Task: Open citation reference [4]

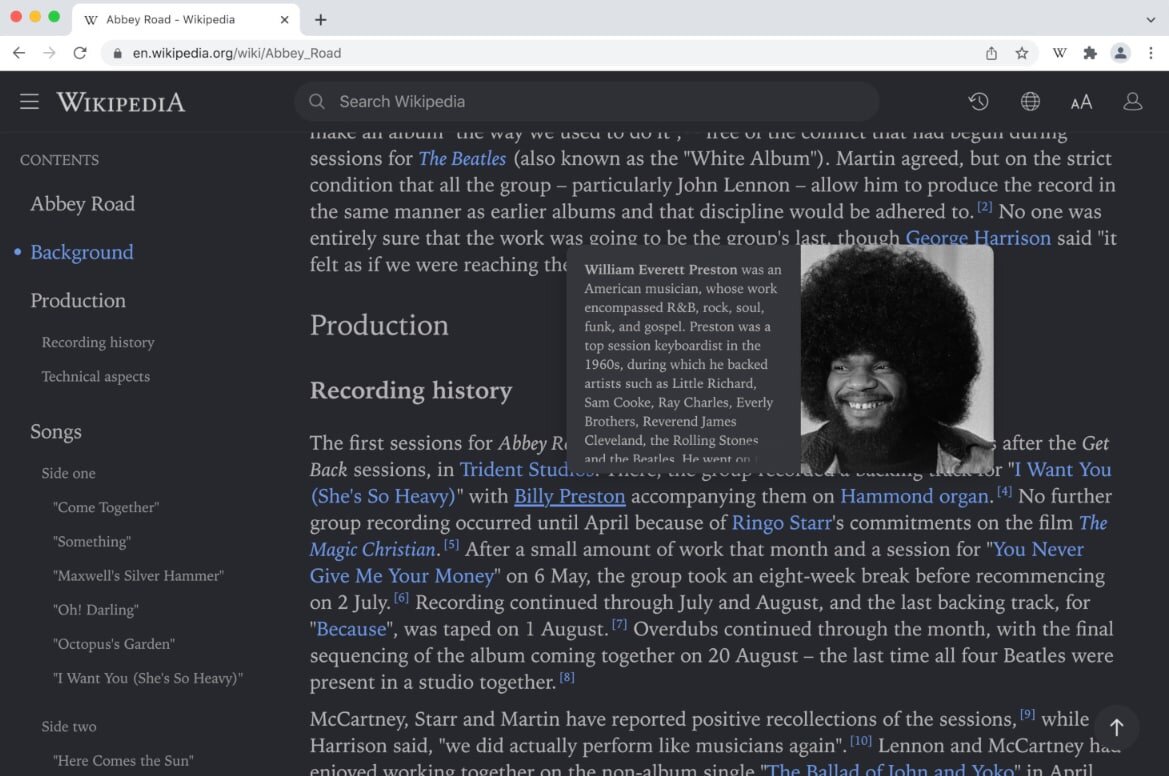Action: point(1004,491)
